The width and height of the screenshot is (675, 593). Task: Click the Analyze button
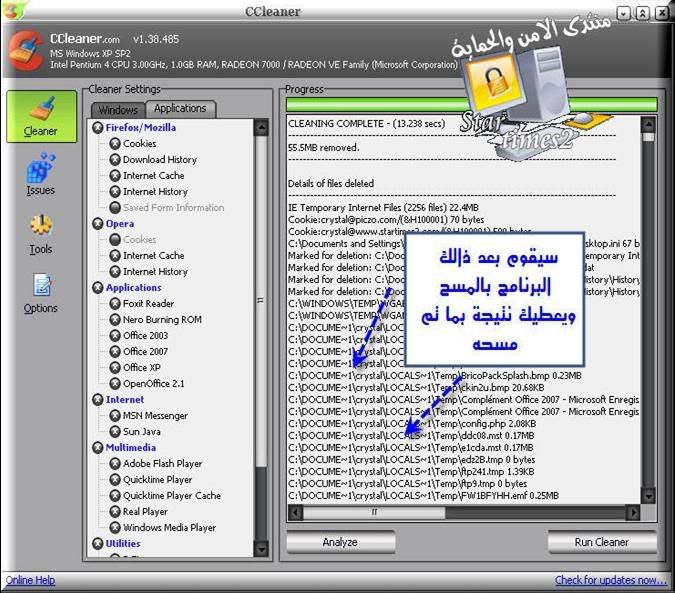click(x=340, y=542)
